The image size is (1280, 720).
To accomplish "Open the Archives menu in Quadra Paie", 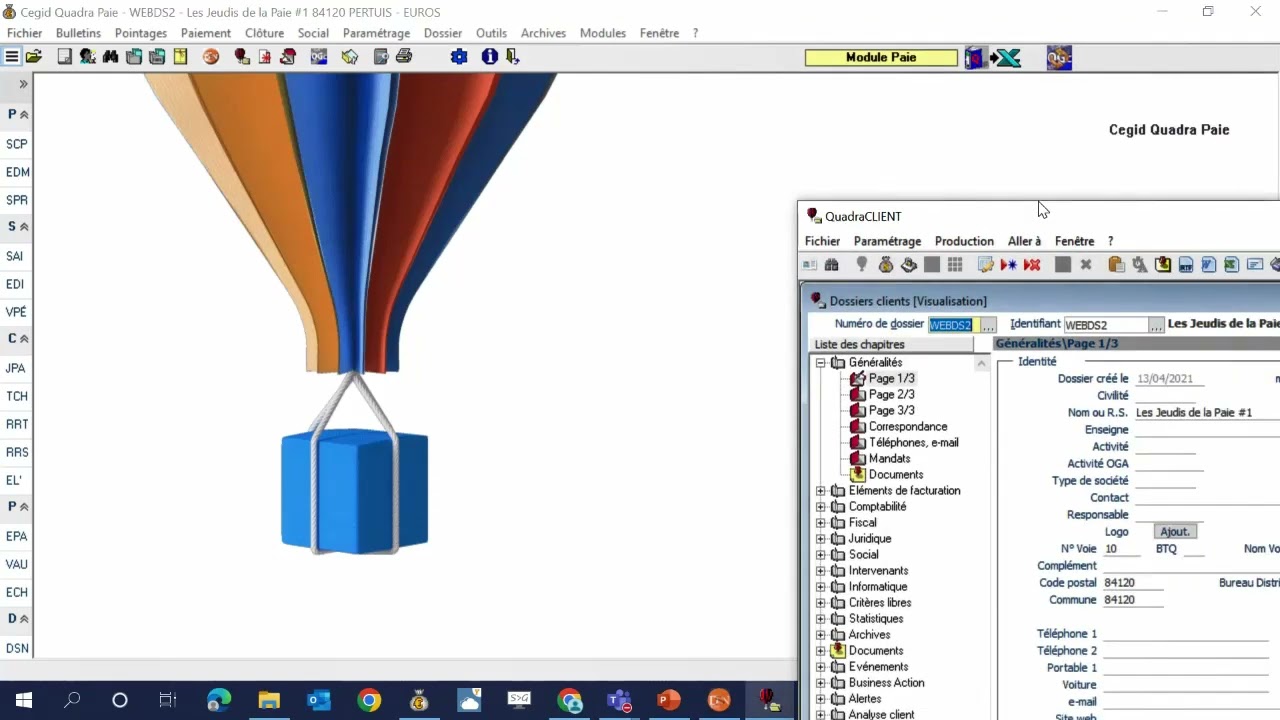I will pyautogui.click(x=543, y=33).
